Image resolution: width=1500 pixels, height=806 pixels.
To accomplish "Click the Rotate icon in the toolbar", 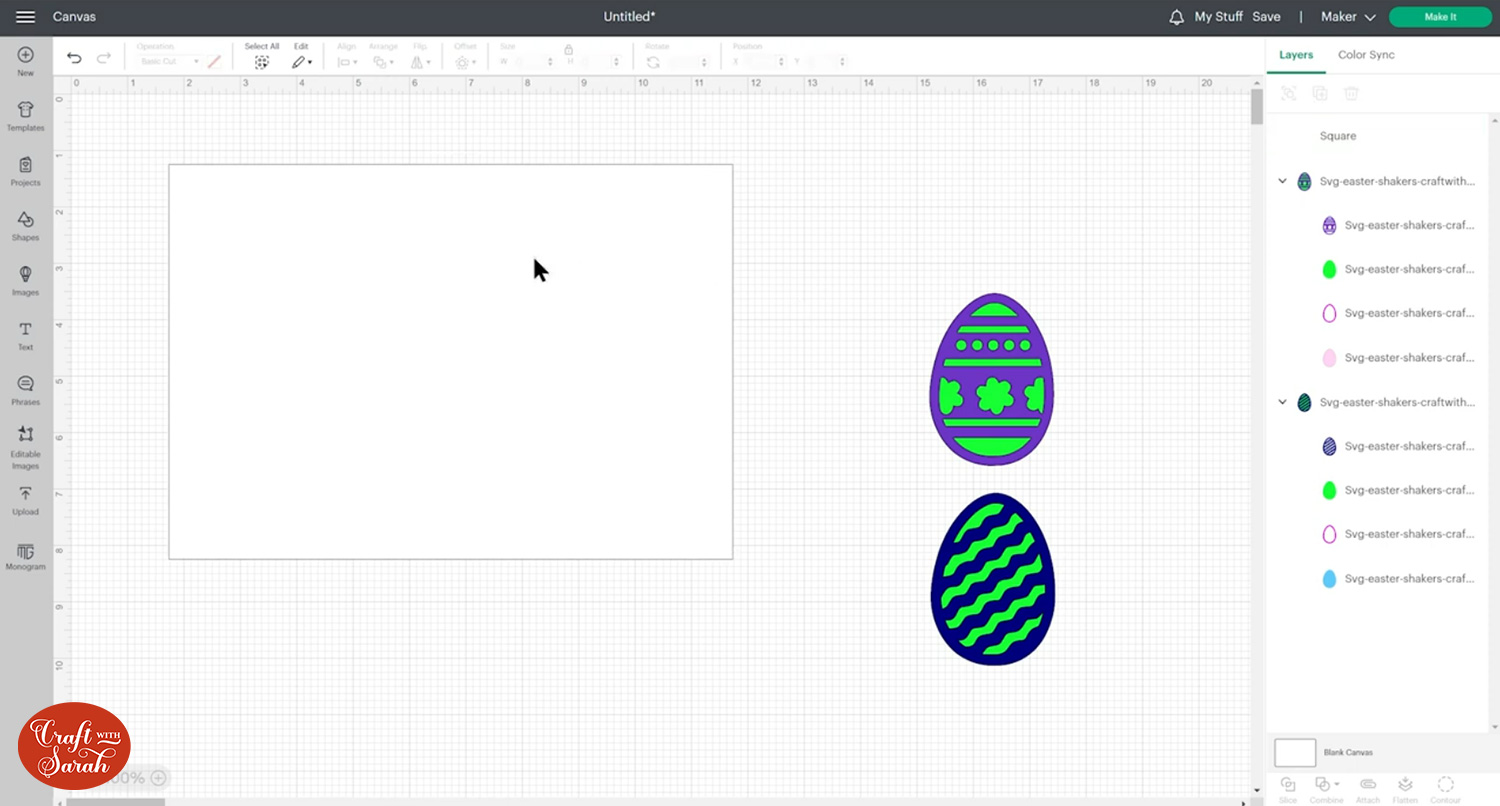I will pyautogui.click(x=654, y=62).
